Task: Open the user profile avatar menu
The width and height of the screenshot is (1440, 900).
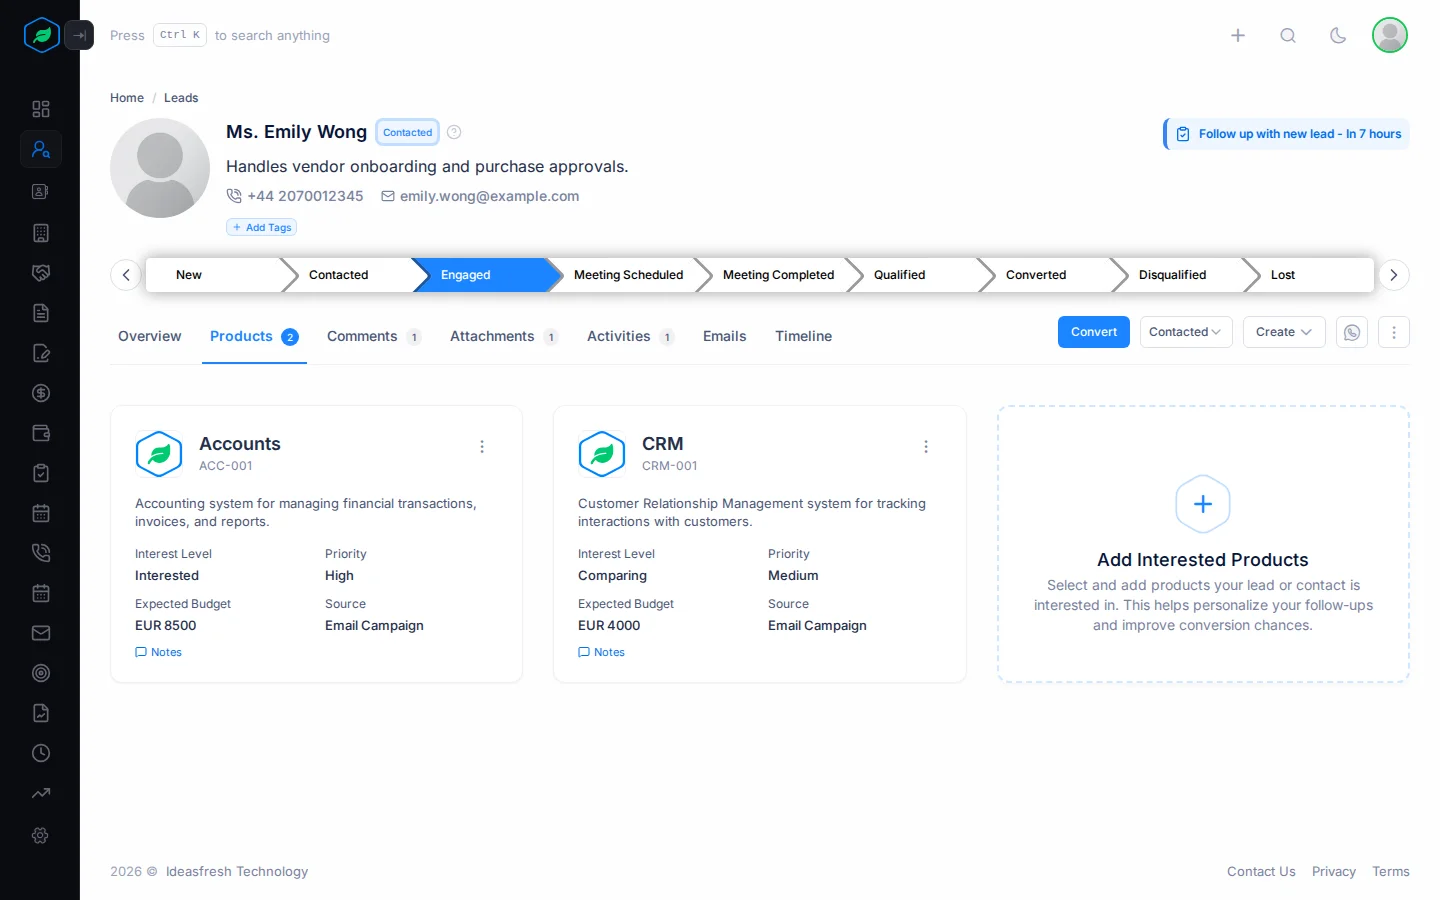Action: pyautogui.click(x=1390, y=35)
